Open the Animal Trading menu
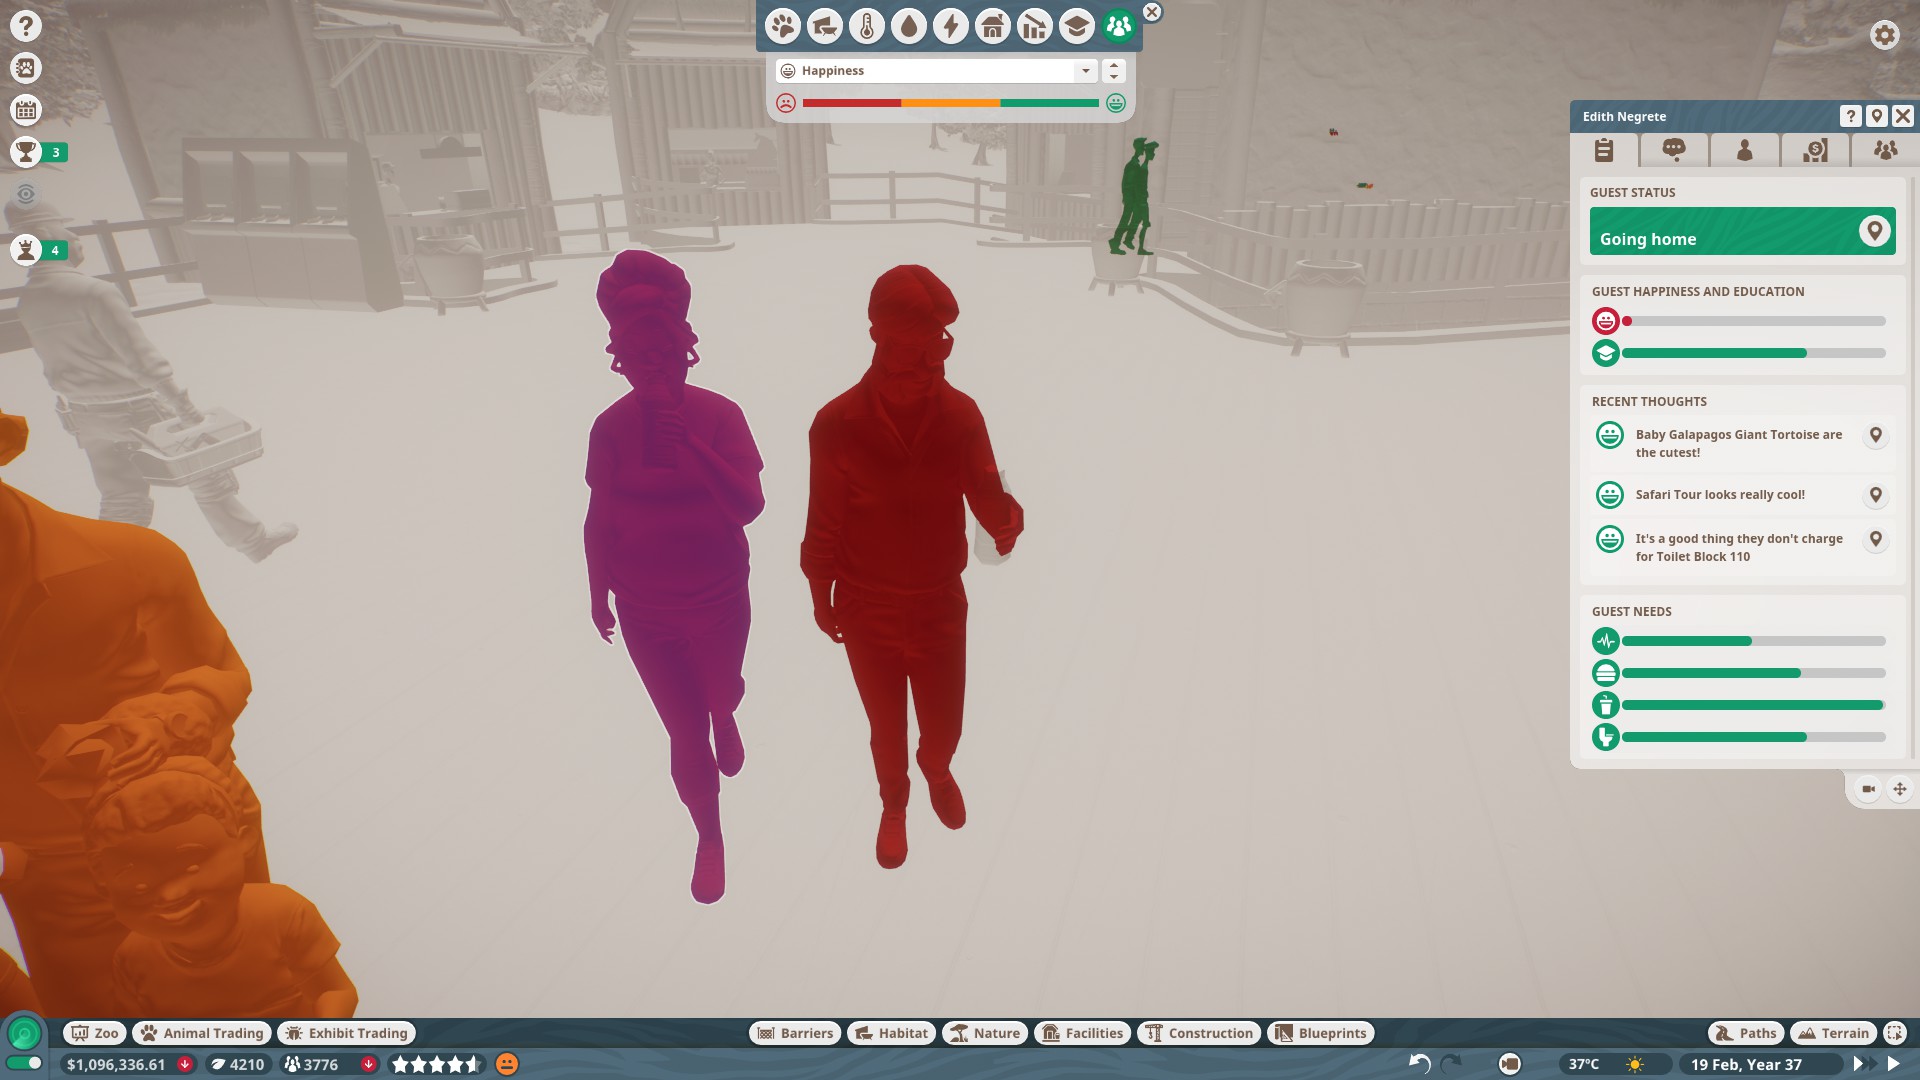1920x1080 pixels. (203, 1033)
